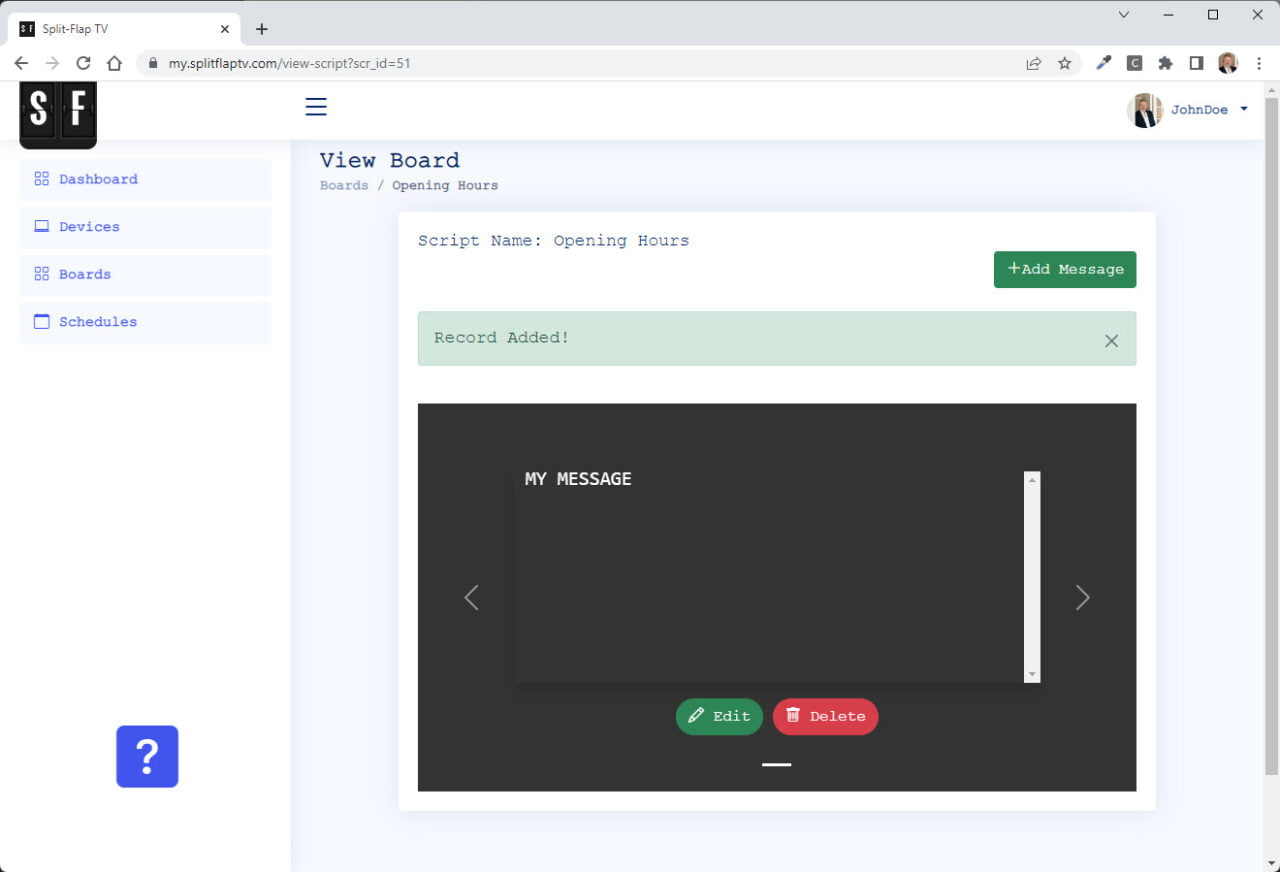
Task: Open JohnDoe user dropdown
Action: pyautogui.click(x=1188, y=110)
